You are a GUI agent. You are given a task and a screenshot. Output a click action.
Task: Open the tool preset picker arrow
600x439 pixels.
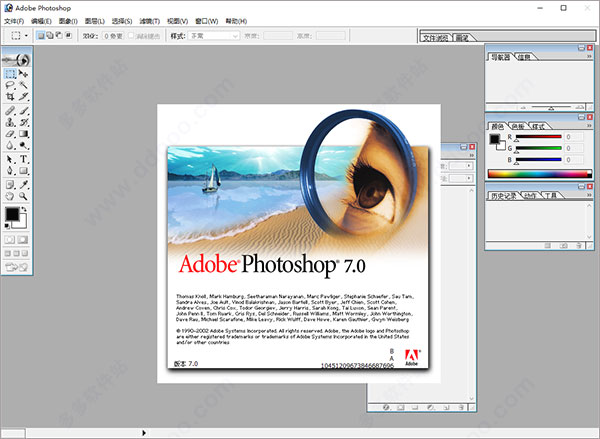[x=26, y=36]
